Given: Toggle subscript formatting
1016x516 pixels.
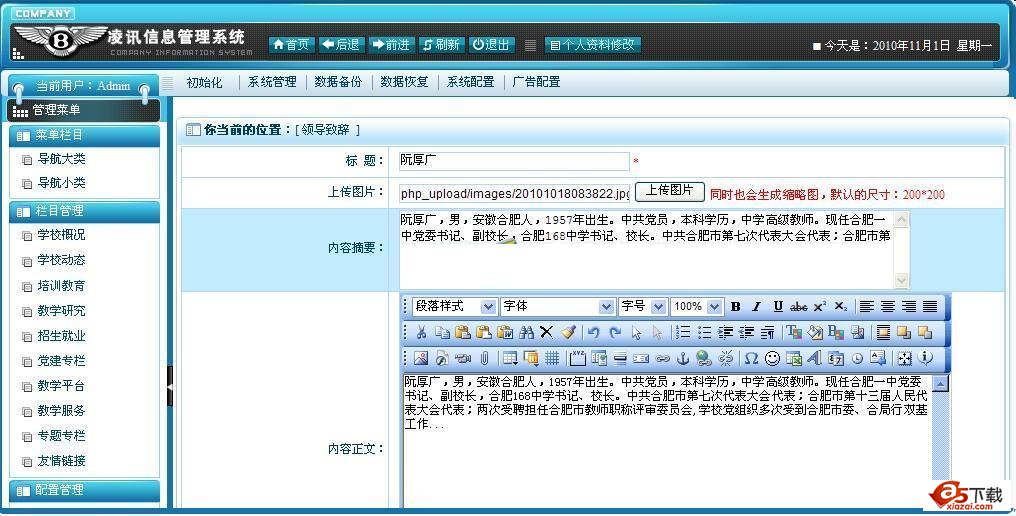Looking at the screenshot, I should pos(840,307).
